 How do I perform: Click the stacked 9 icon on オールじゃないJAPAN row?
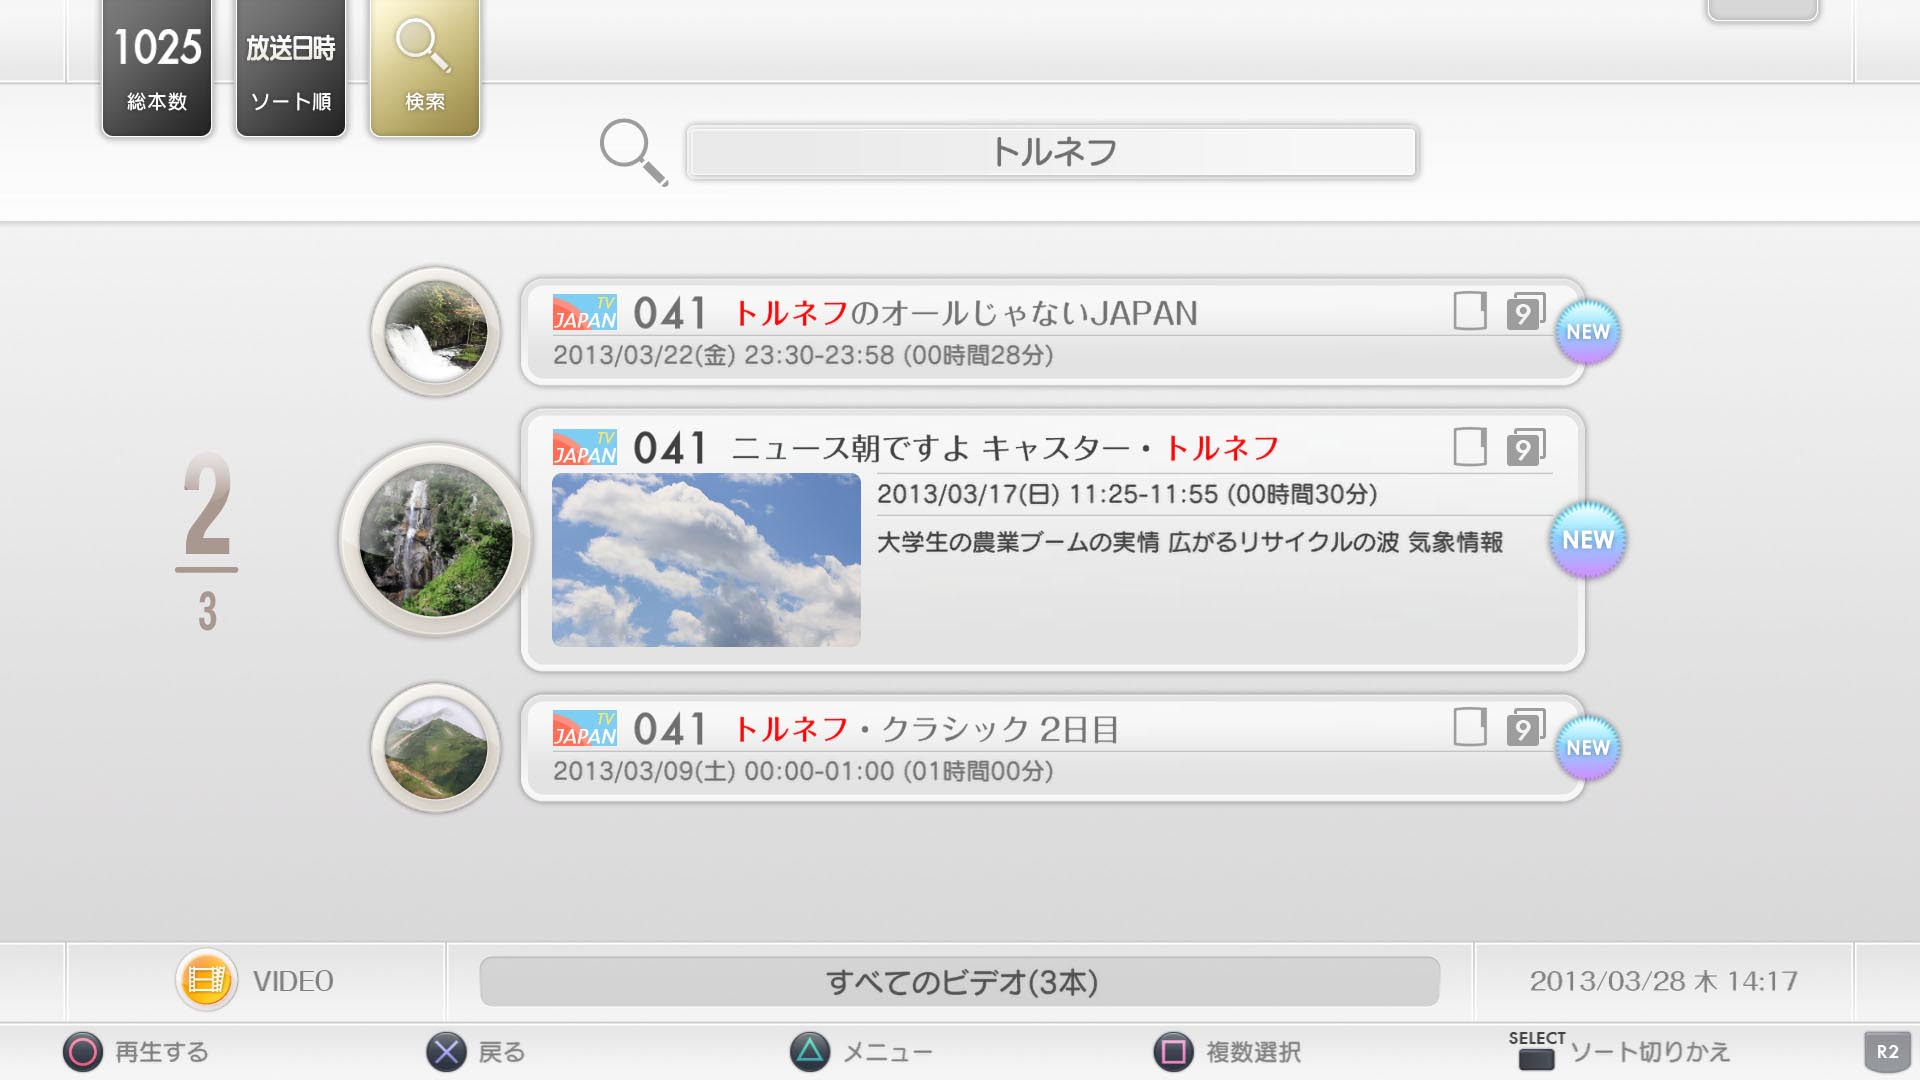pos(1526,311)
